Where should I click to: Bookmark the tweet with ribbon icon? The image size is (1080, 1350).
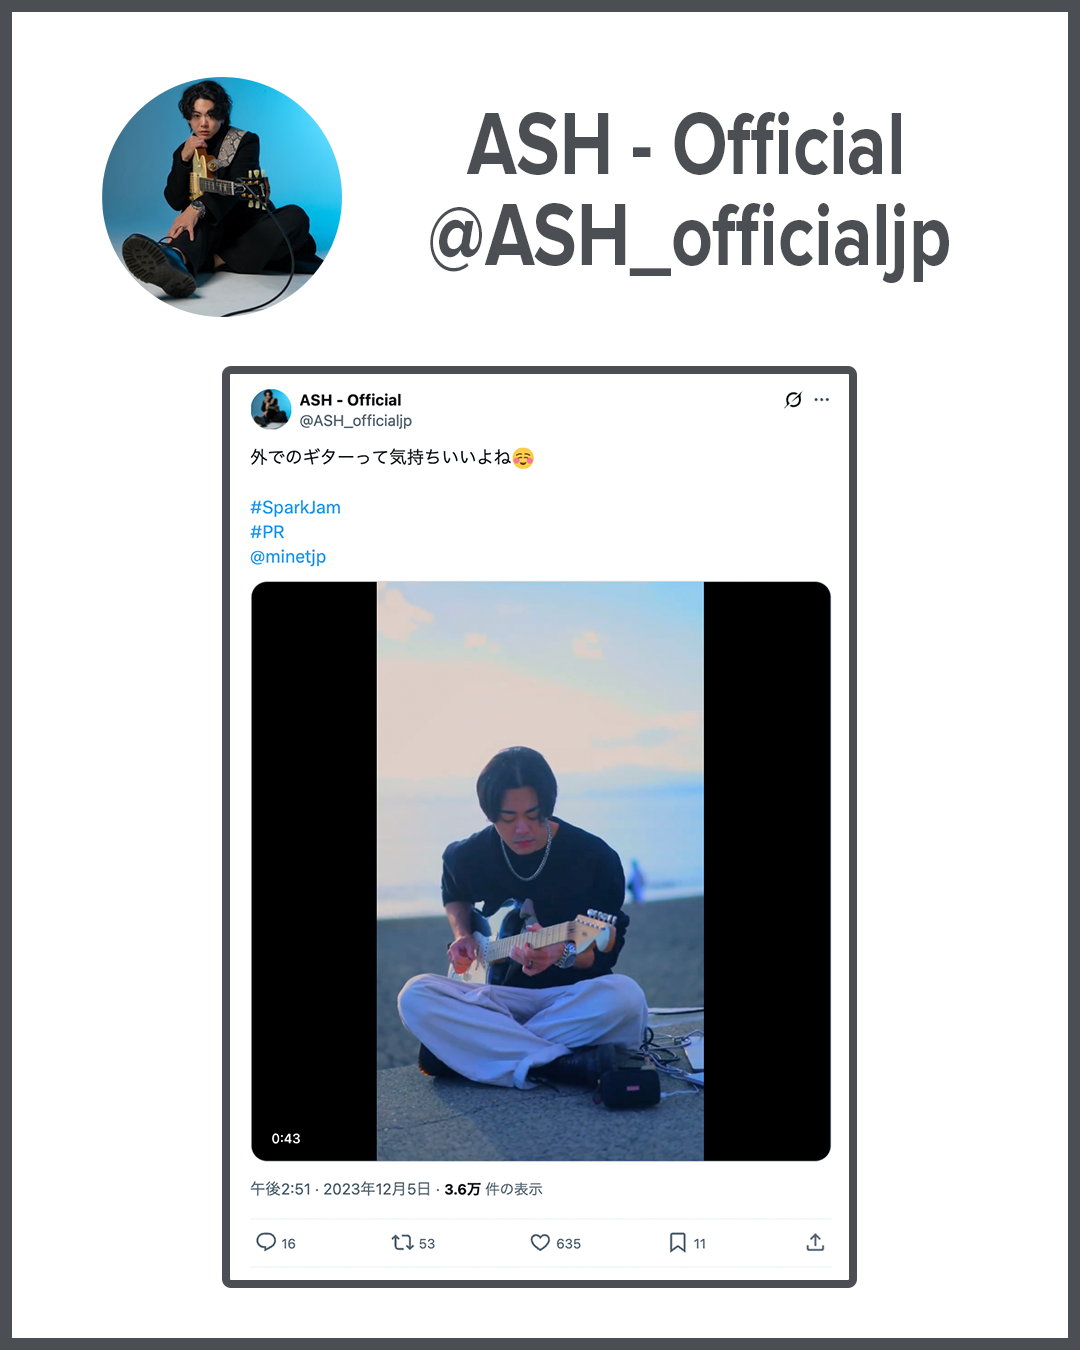pyautogui.click(x=677, y=1242)
